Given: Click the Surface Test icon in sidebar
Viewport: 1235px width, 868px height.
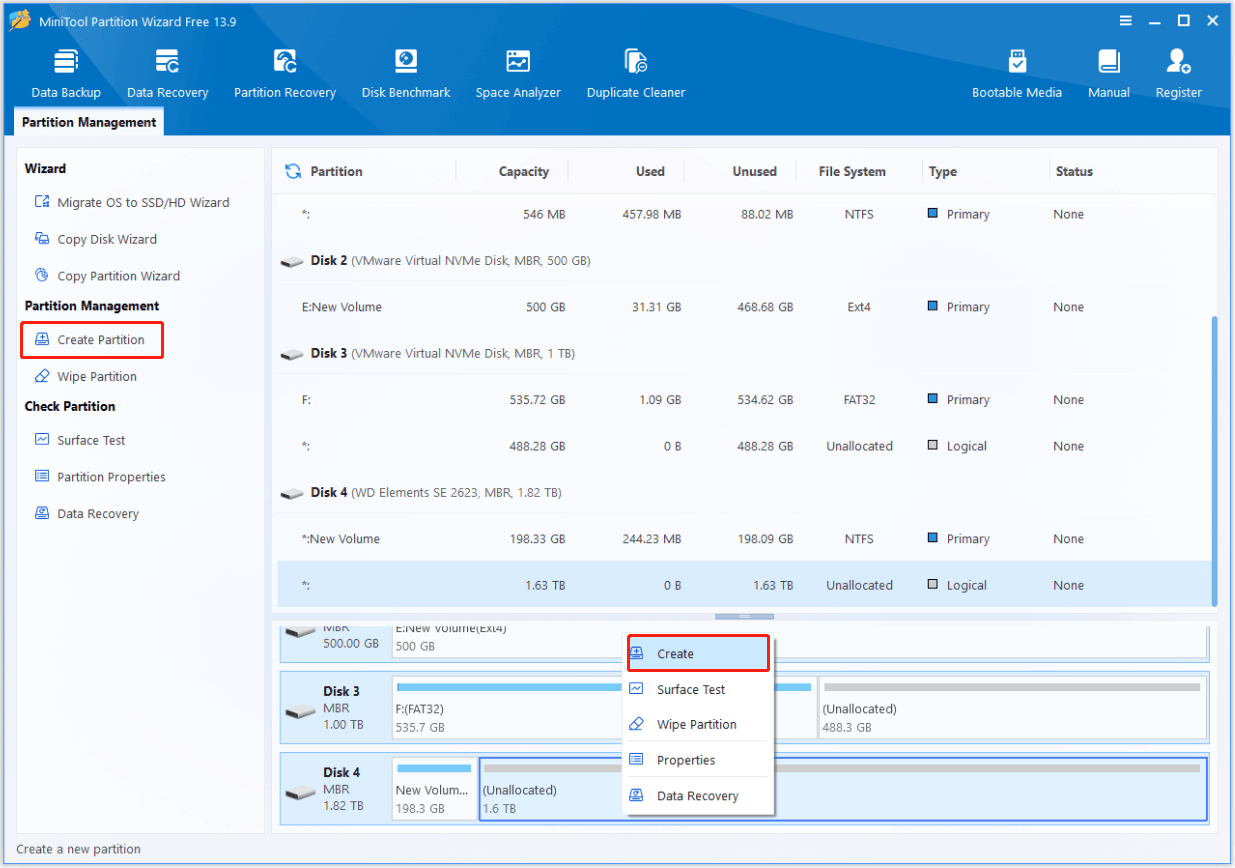Looking at the screenshot, I should (x=42, y=440).
